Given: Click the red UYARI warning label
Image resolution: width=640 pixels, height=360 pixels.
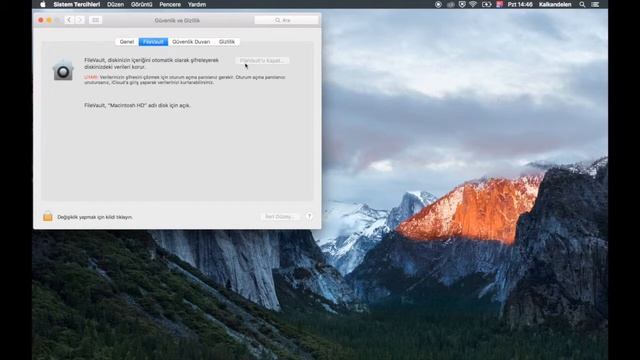Looking at the screenshot, I should coord(91,77).
